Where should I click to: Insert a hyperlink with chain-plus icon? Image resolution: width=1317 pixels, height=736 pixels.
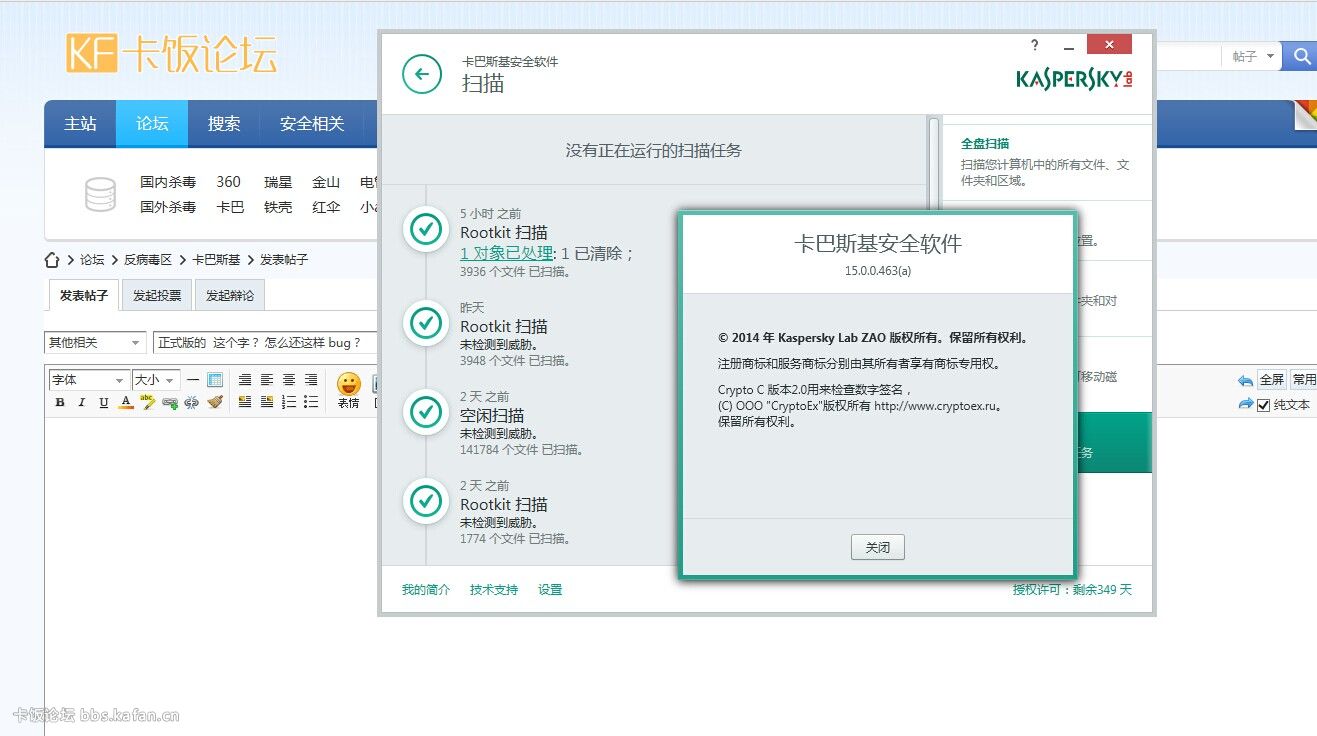[170, 402]
